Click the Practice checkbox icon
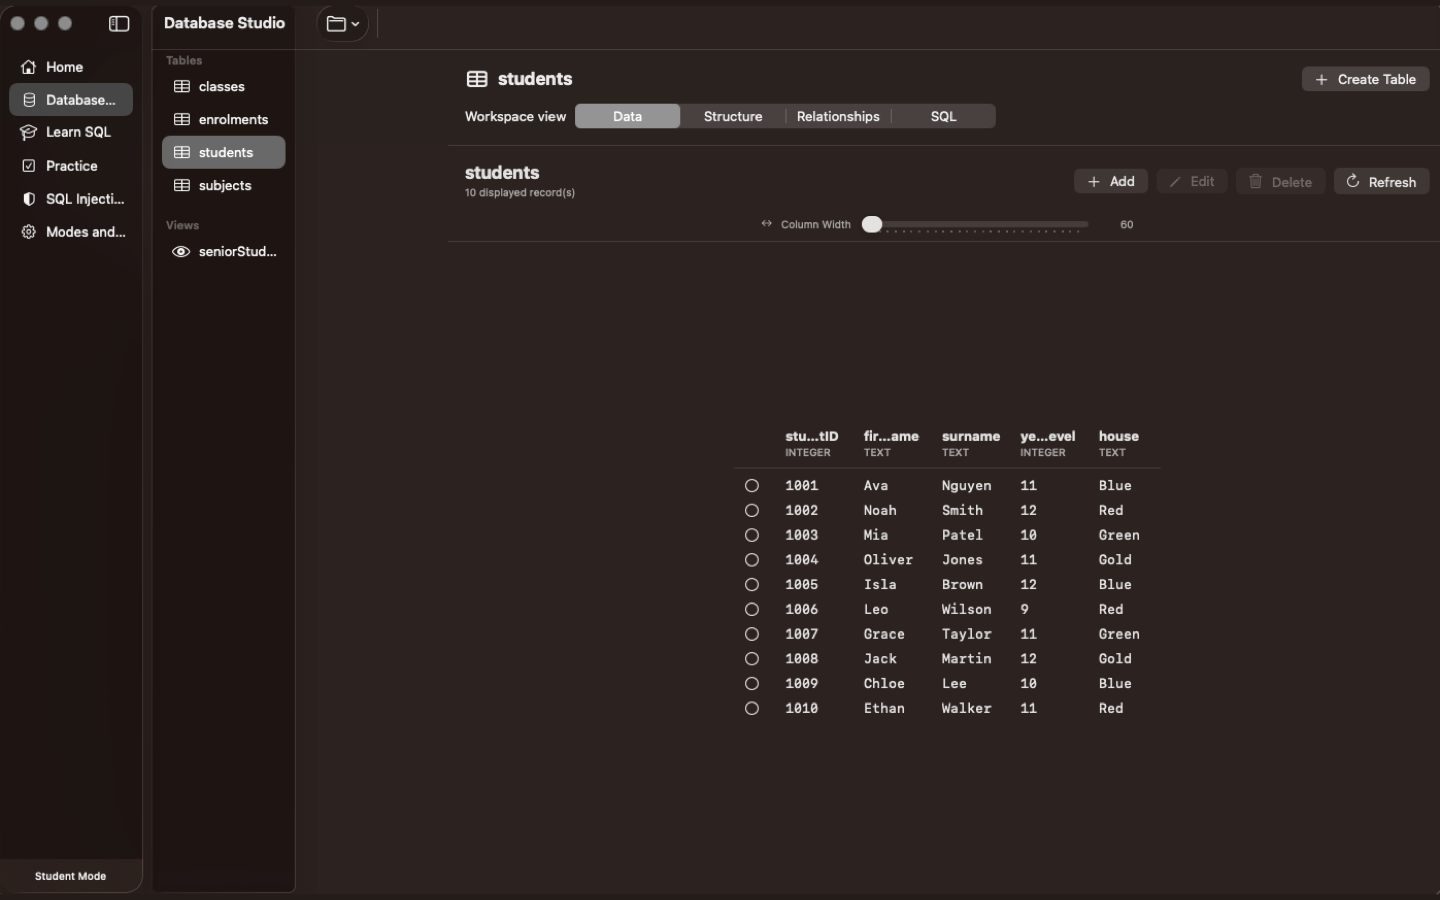Screen dimensions: 1440x900 pos(29,166)
